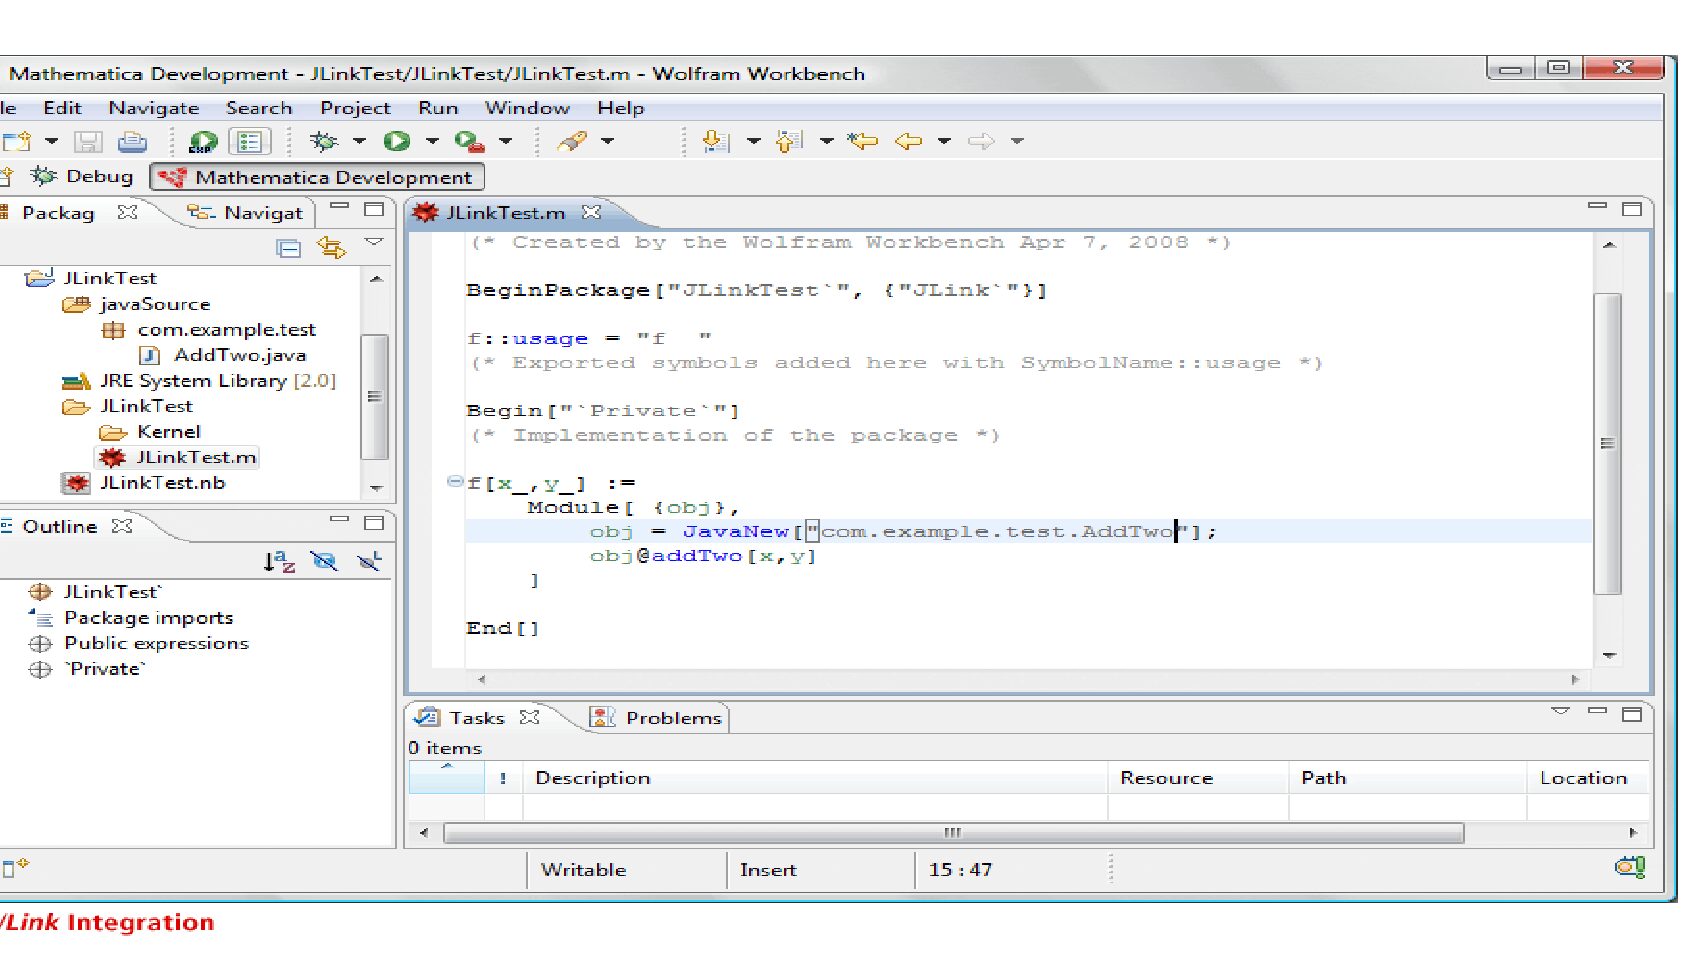Click the Sort alphabetically icon in Outline
The image size is (1707, 960).
pos(279,562)
